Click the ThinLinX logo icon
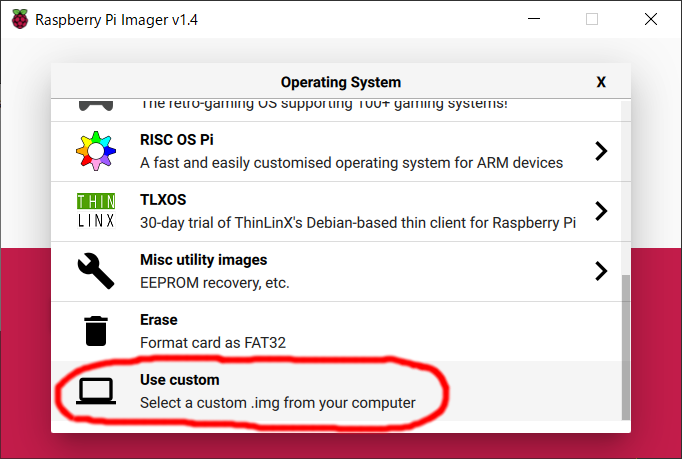Viewport: 682px width, 459px height. tap(96, 211)
